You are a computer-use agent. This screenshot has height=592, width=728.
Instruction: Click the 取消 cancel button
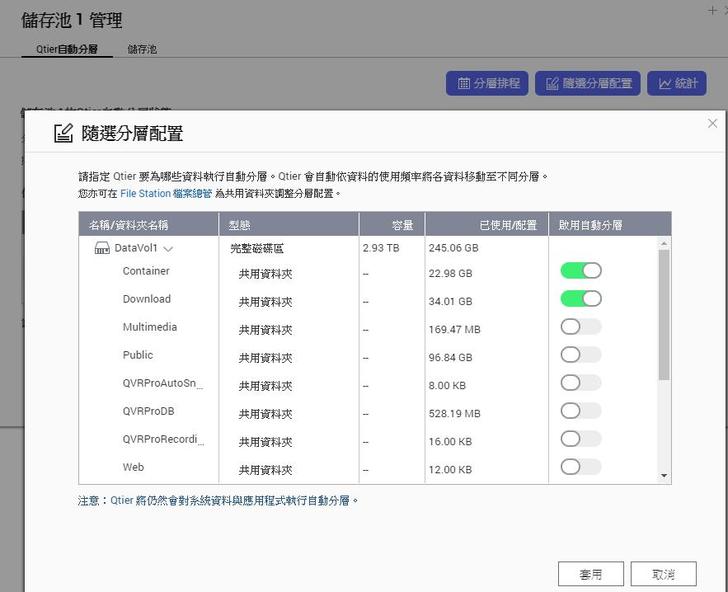[x=663, y=574]
